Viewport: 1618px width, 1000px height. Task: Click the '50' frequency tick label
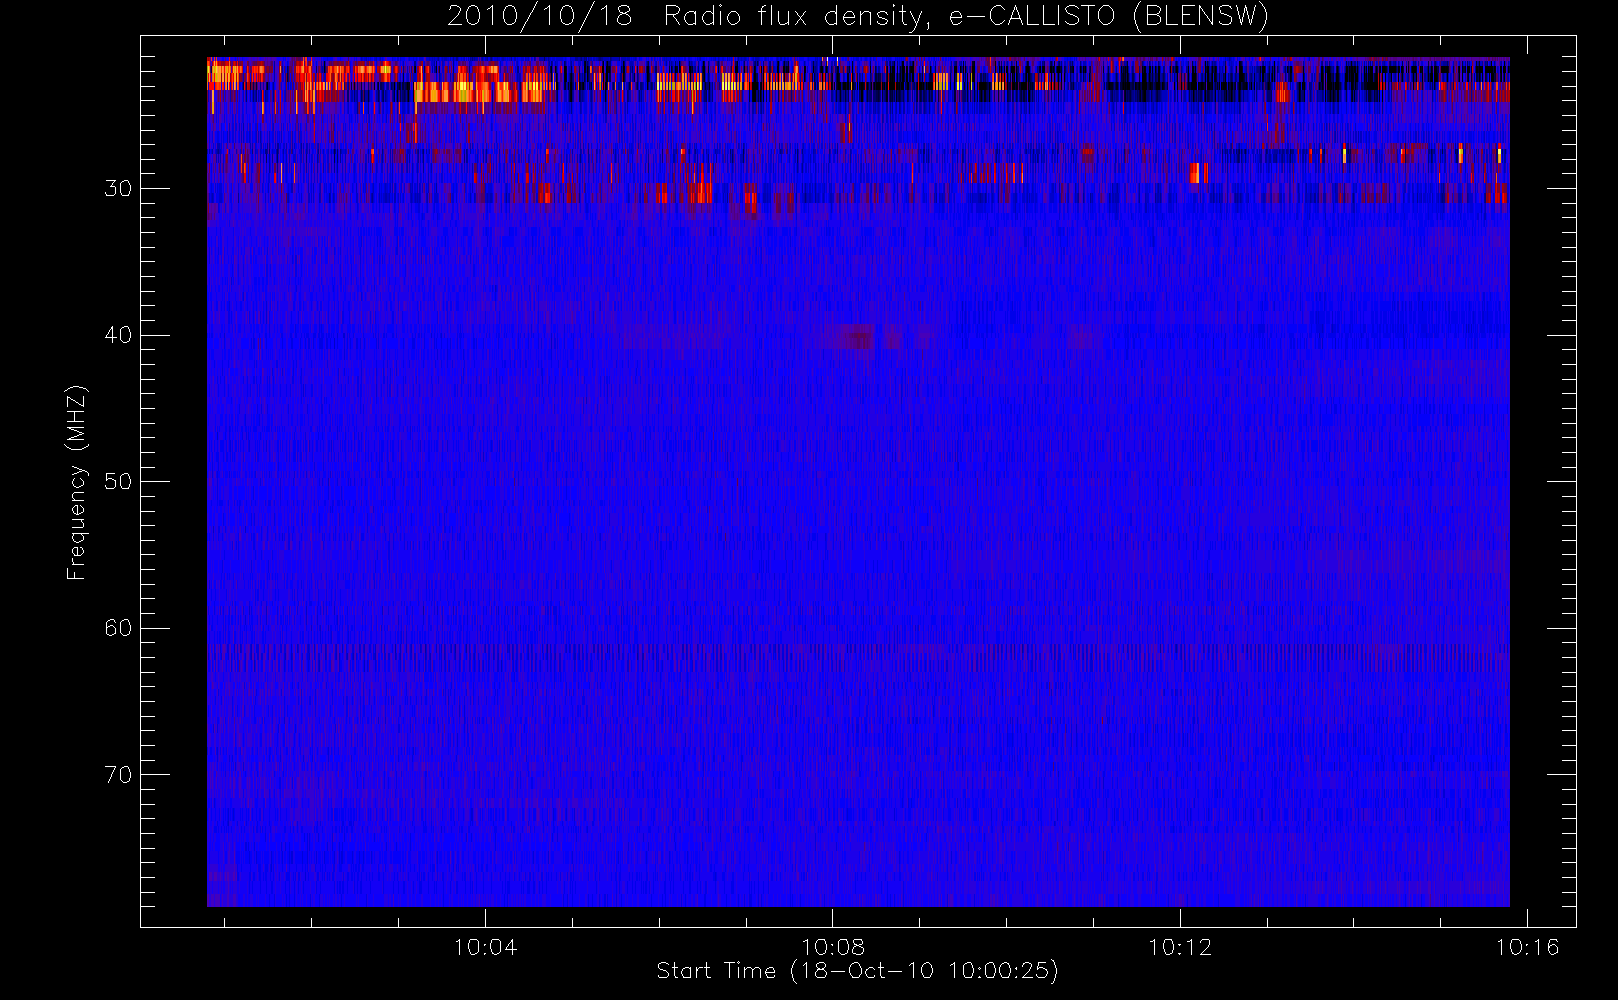coord(118,481)
